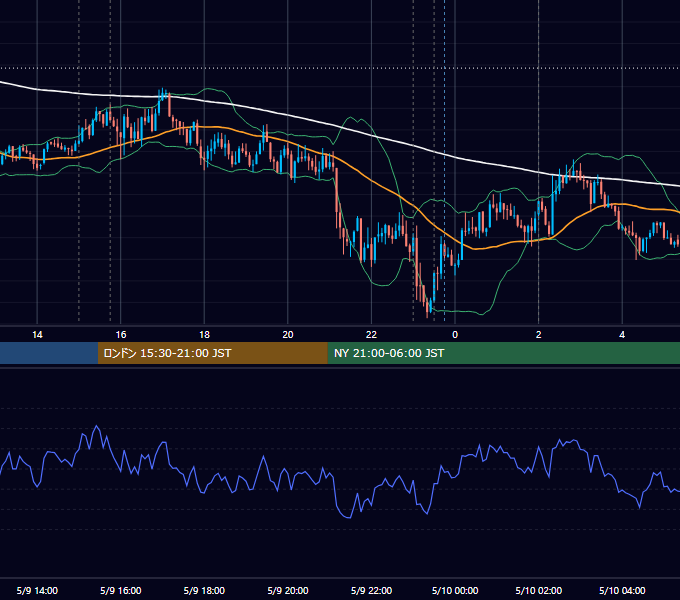Click the 2 hour label on chart axis
Screen dimensions: 680x600
(x=539, y=335)
